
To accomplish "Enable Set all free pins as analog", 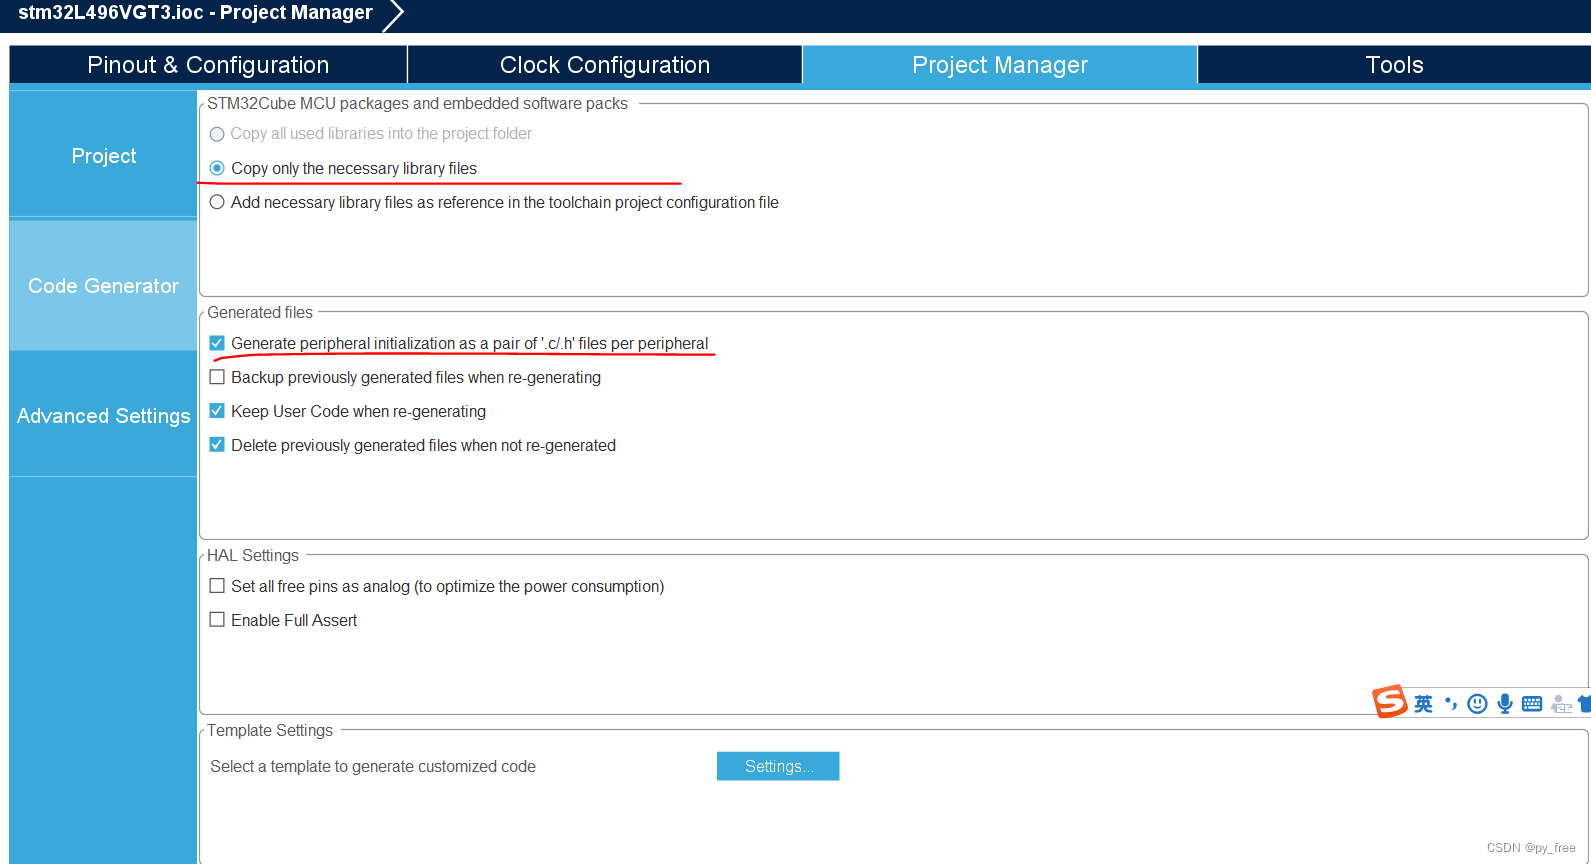I will tap(217, 586).
